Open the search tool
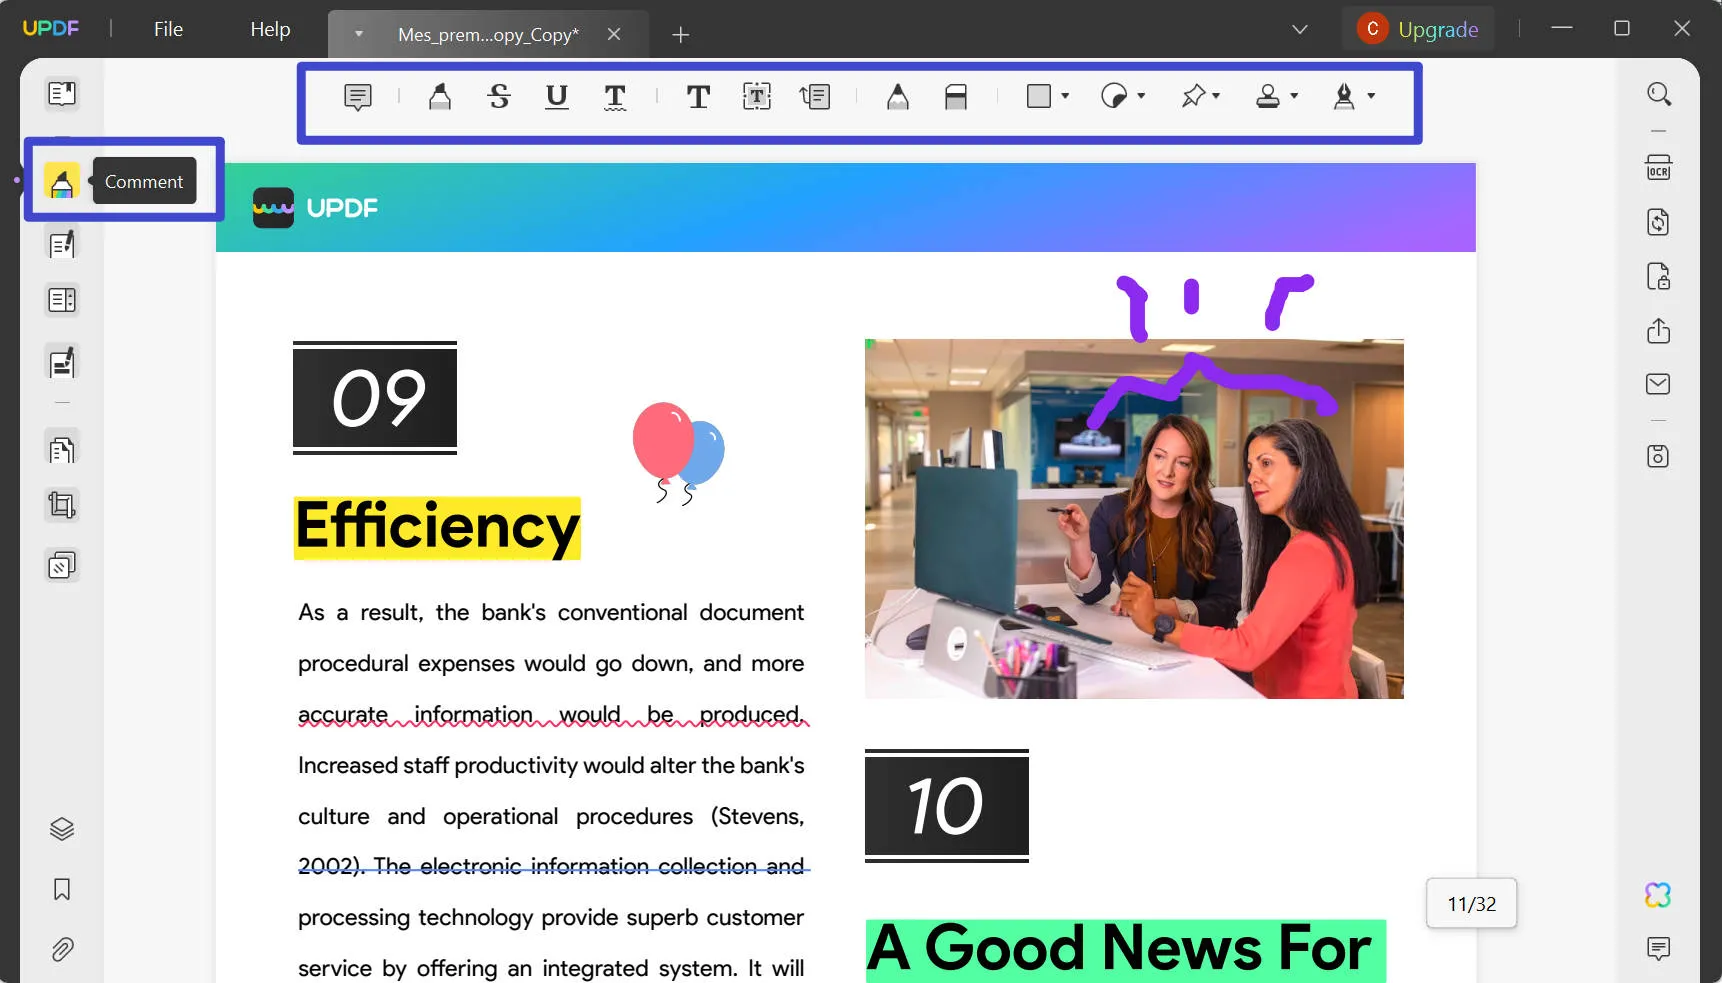Viewport: 1722px width, 983px height. click(x=1658, y=94)
